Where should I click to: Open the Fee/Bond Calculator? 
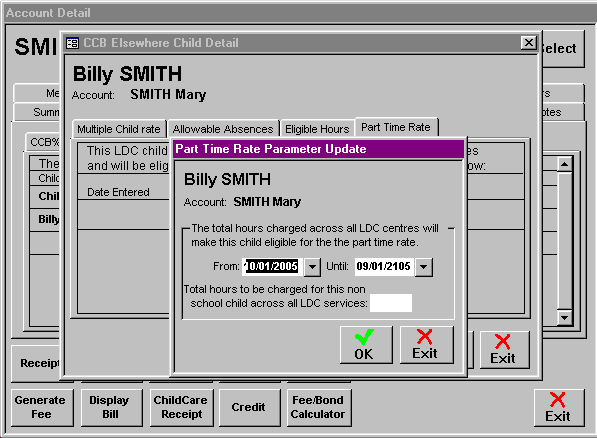[x=318, y=407]
